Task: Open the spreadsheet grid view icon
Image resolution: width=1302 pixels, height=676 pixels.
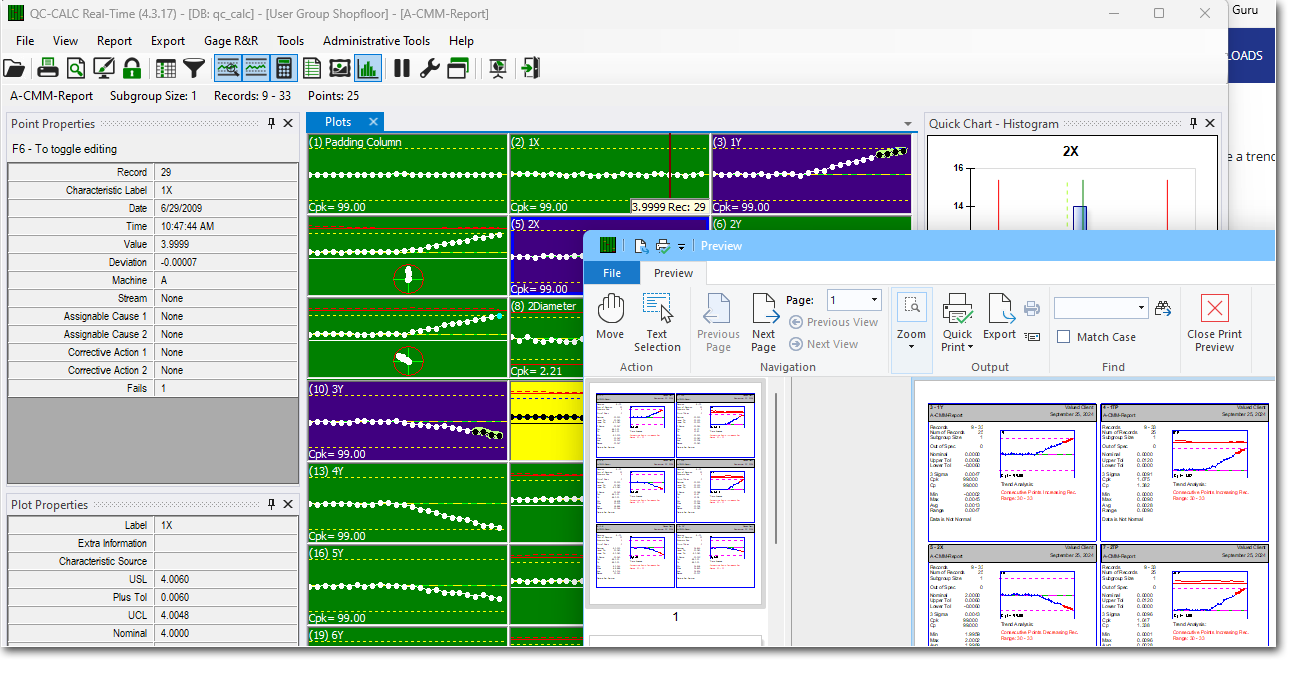Action: point(166,68)
